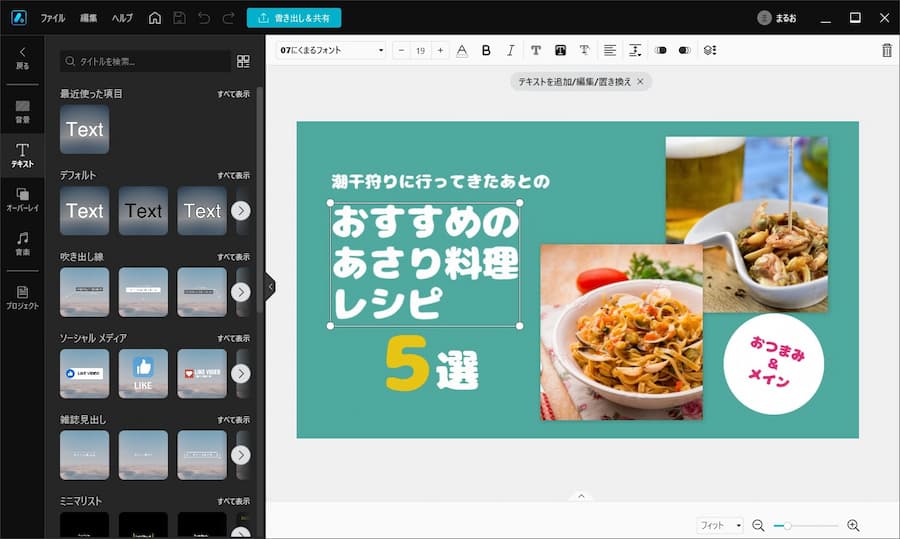
Task: Click the undo arrow icon
Action: pos(204,18)
